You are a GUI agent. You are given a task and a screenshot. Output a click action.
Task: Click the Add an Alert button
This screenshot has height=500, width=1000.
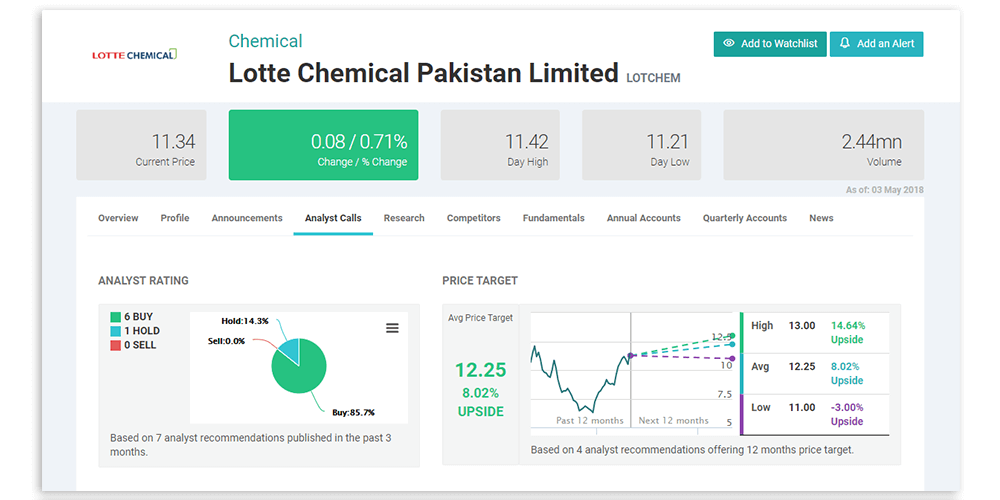pyautogui.click(x=876, y=44)
